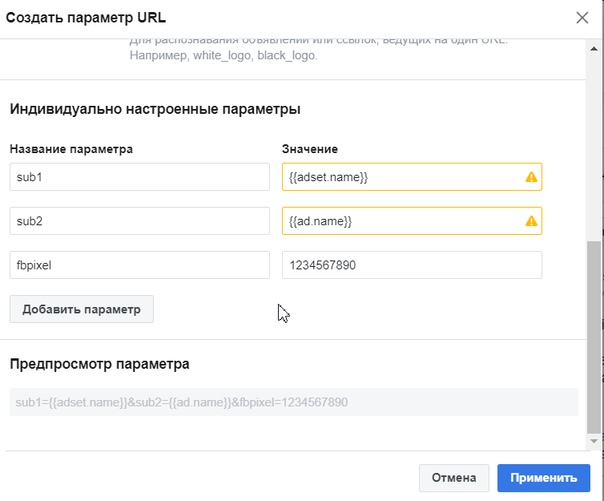Apply changes with Применить button
The image size is (604, 501).
pos(544,478)
